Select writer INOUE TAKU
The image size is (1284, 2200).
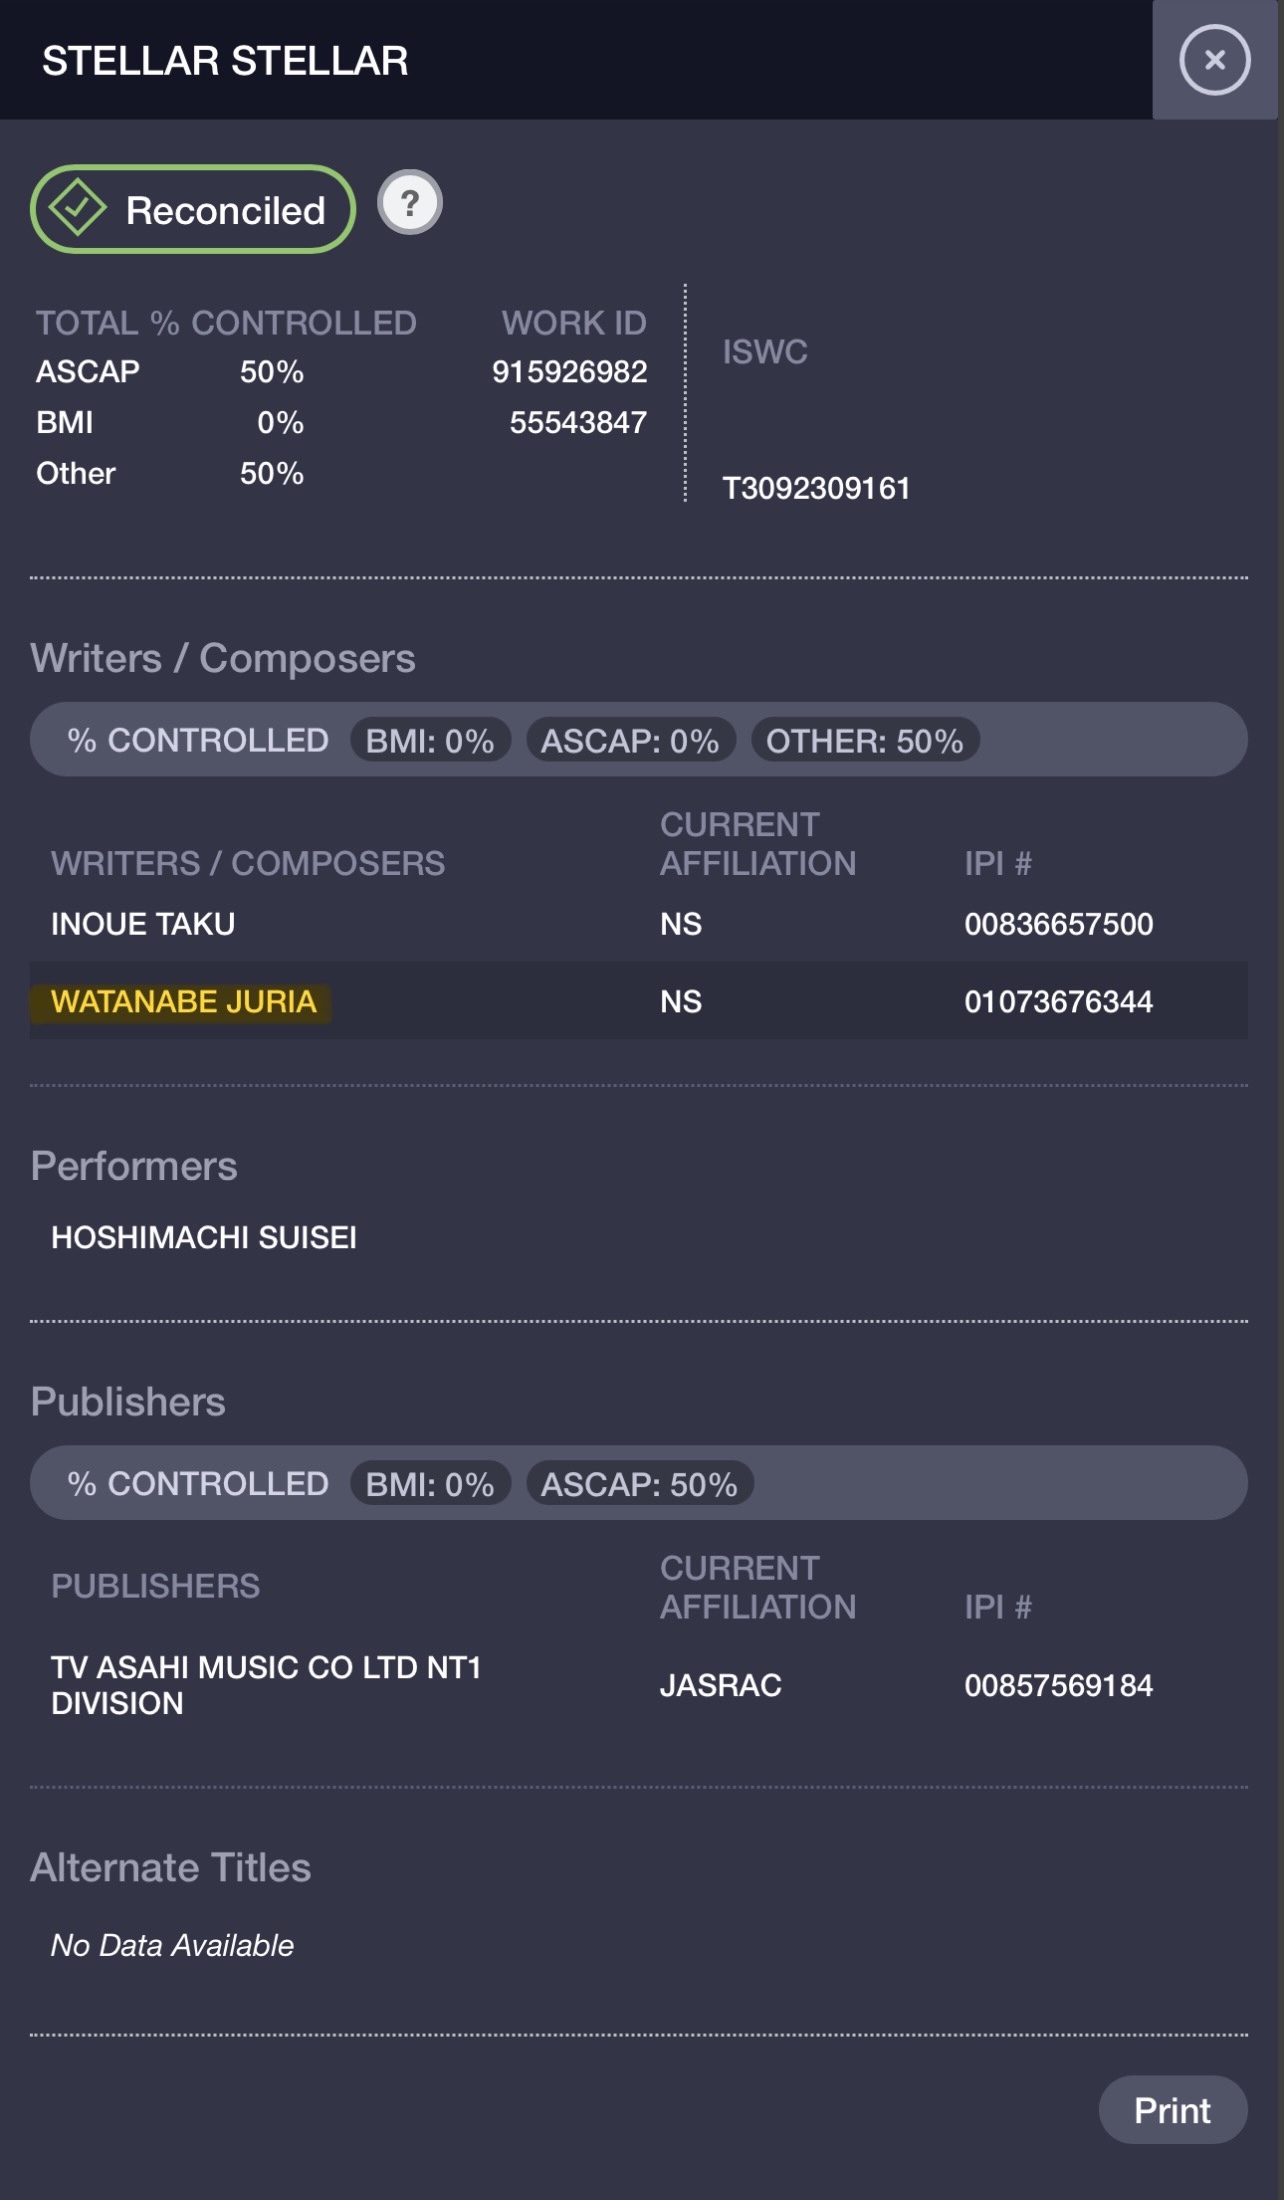tap(143, 923)
